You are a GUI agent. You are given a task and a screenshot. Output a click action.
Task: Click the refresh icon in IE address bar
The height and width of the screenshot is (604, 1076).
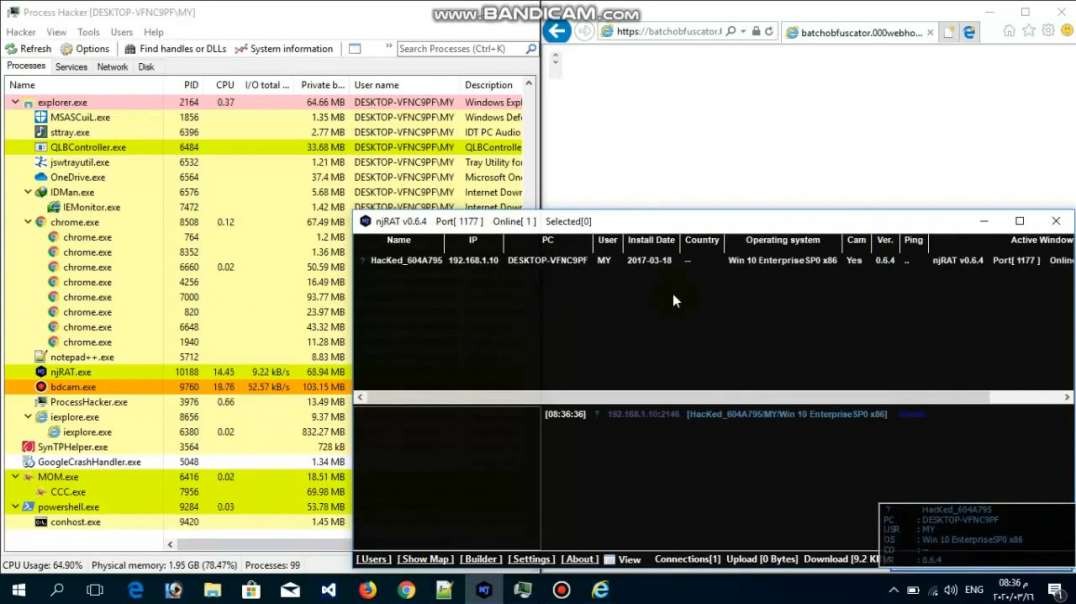tap(769, 32)
